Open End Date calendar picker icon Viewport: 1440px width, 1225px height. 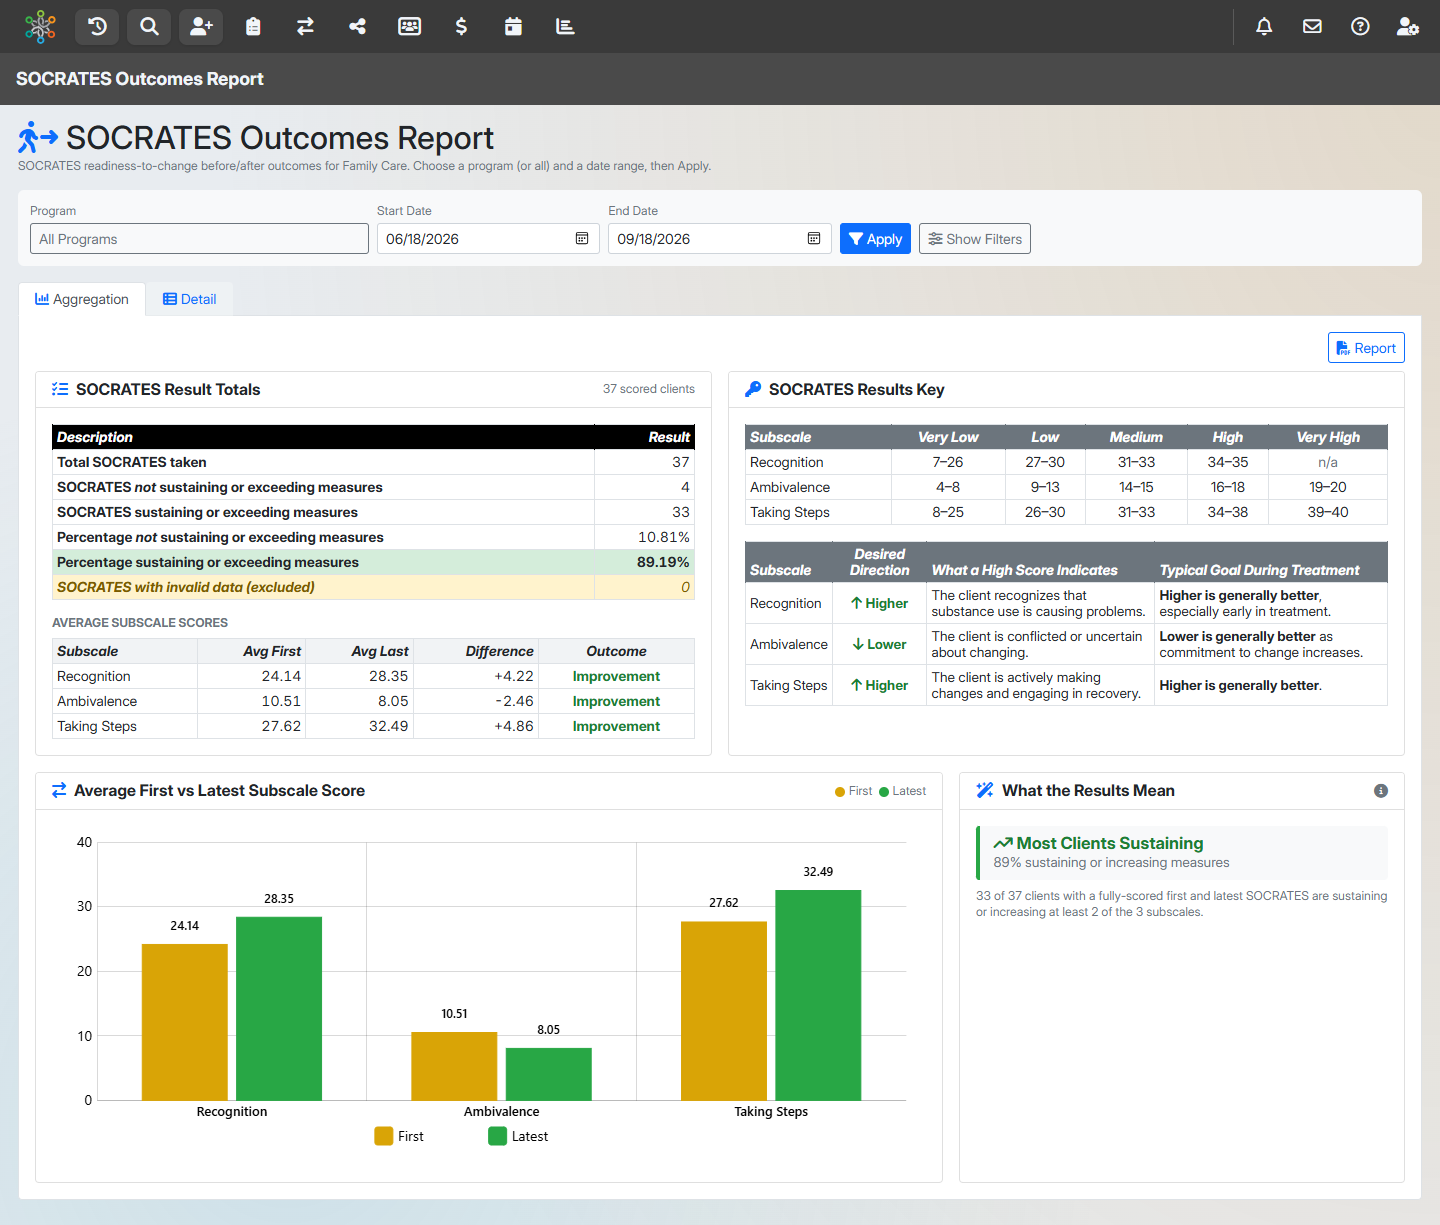point(814,238)
